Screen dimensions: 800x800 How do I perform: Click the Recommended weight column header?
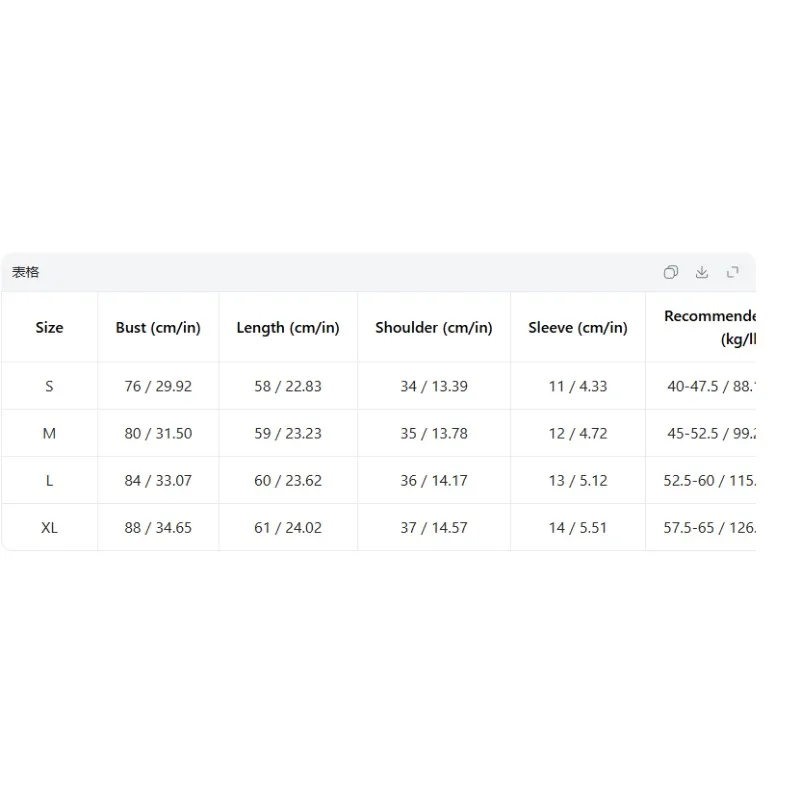710,328
